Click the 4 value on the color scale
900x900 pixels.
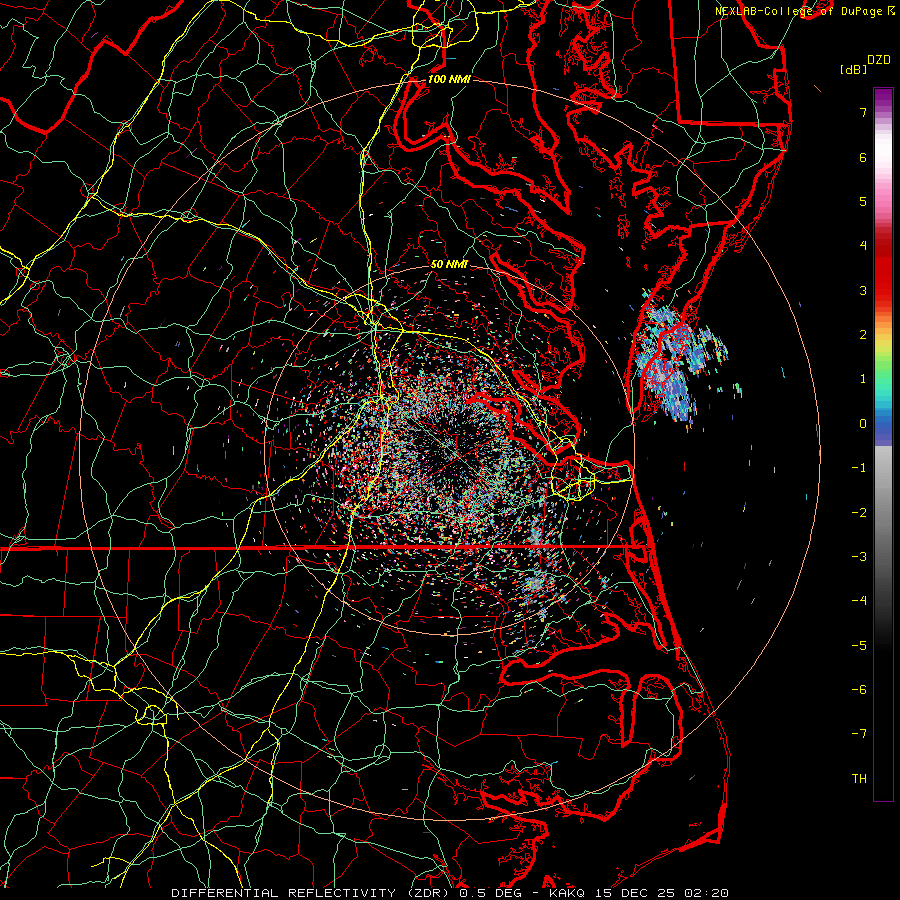pyautogui.click(x=863, y=246)
